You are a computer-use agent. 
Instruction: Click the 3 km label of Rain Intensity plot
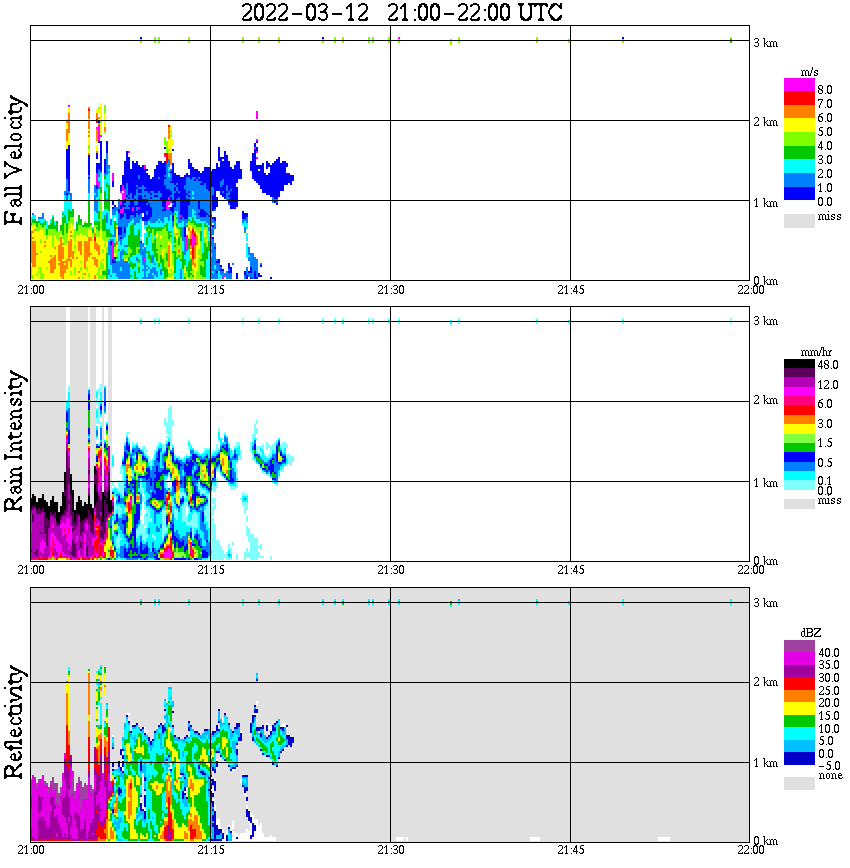point(765,321)
